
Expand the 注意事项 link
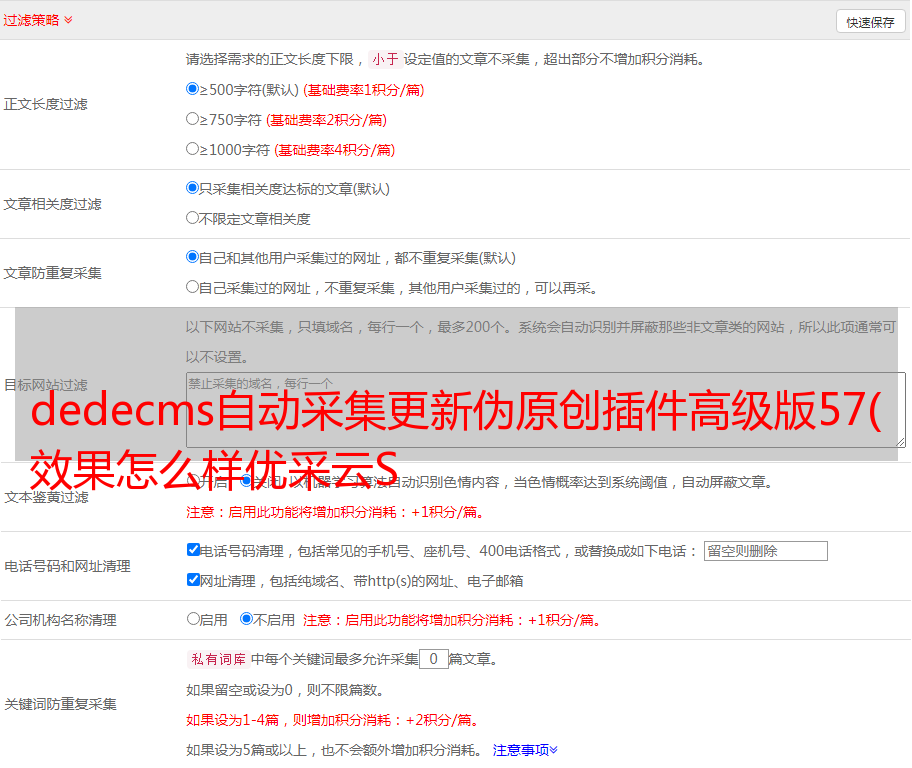coord(525,751)
